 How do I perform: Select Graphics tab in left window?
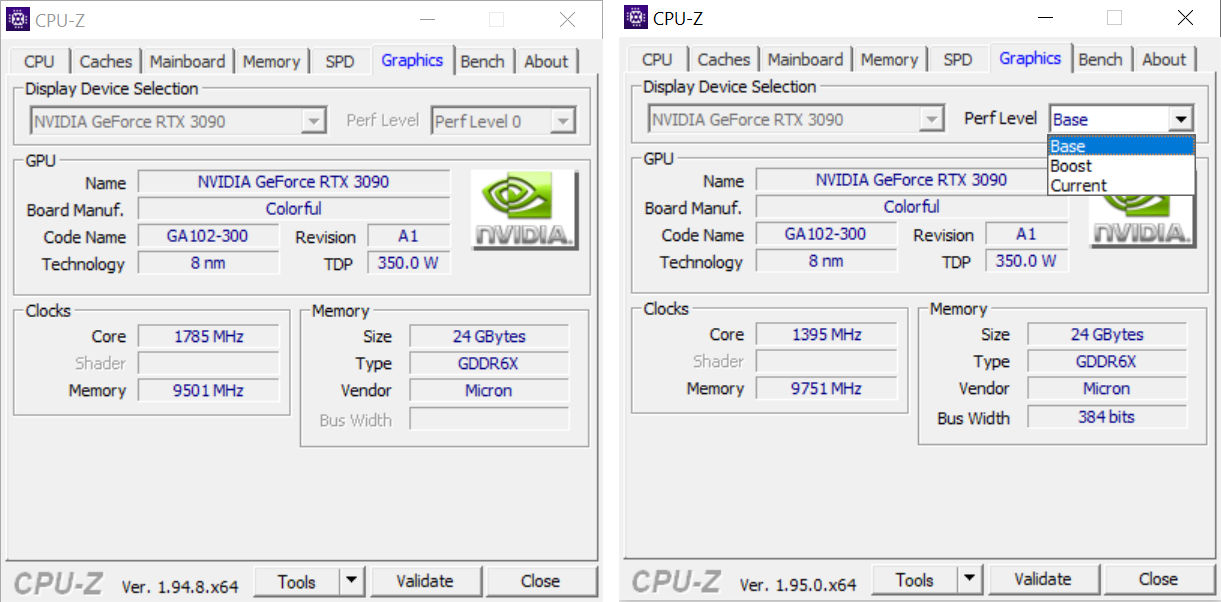tap(412, 60)
